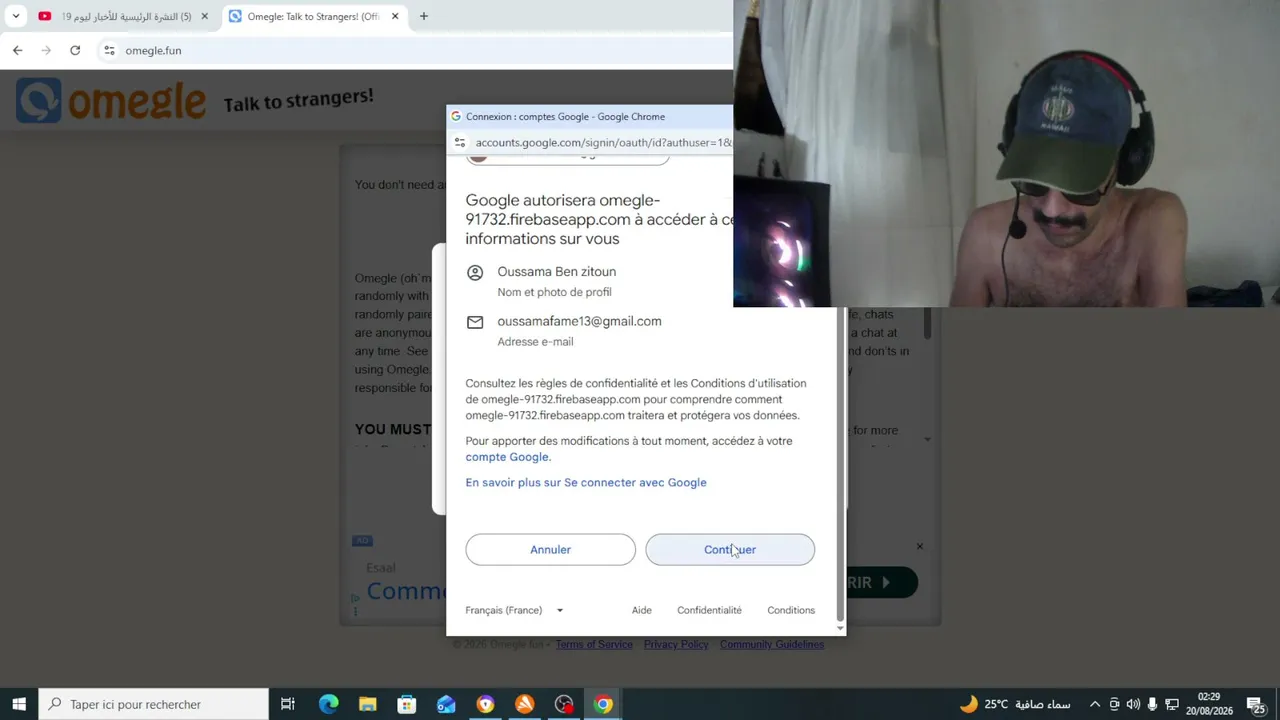The height and width of the screenshot is (720, 1280).
Task: Open the purple shield app on the taskbar
Action: coord(485,704)
